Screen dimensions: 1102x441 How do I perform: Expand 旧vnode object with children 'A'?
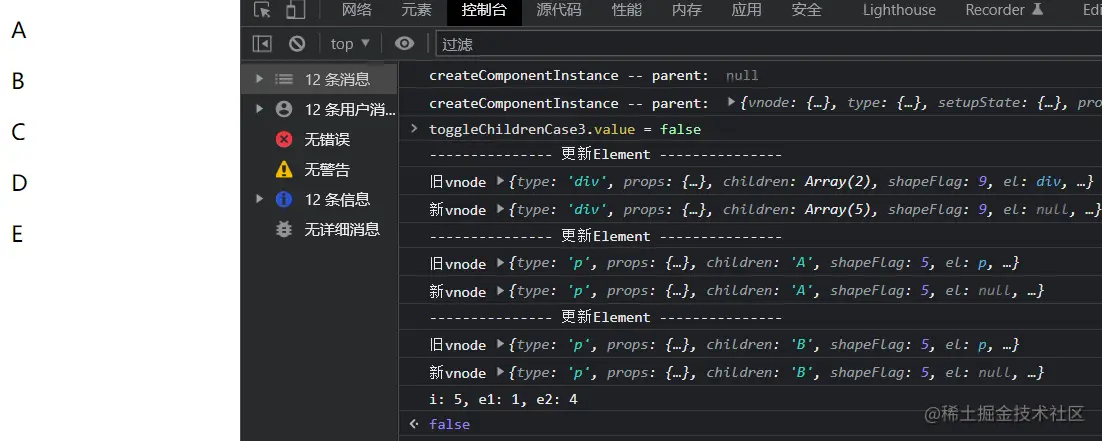500,262
